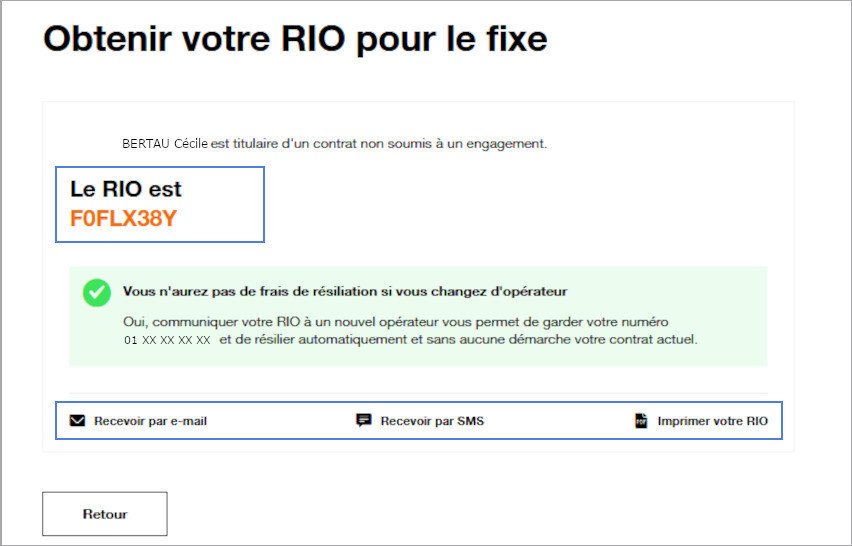The height and width of the screenshot is (546, 852).
Task: Click the text "résilier automatiquement" in the notice
Action: point(344,340)
